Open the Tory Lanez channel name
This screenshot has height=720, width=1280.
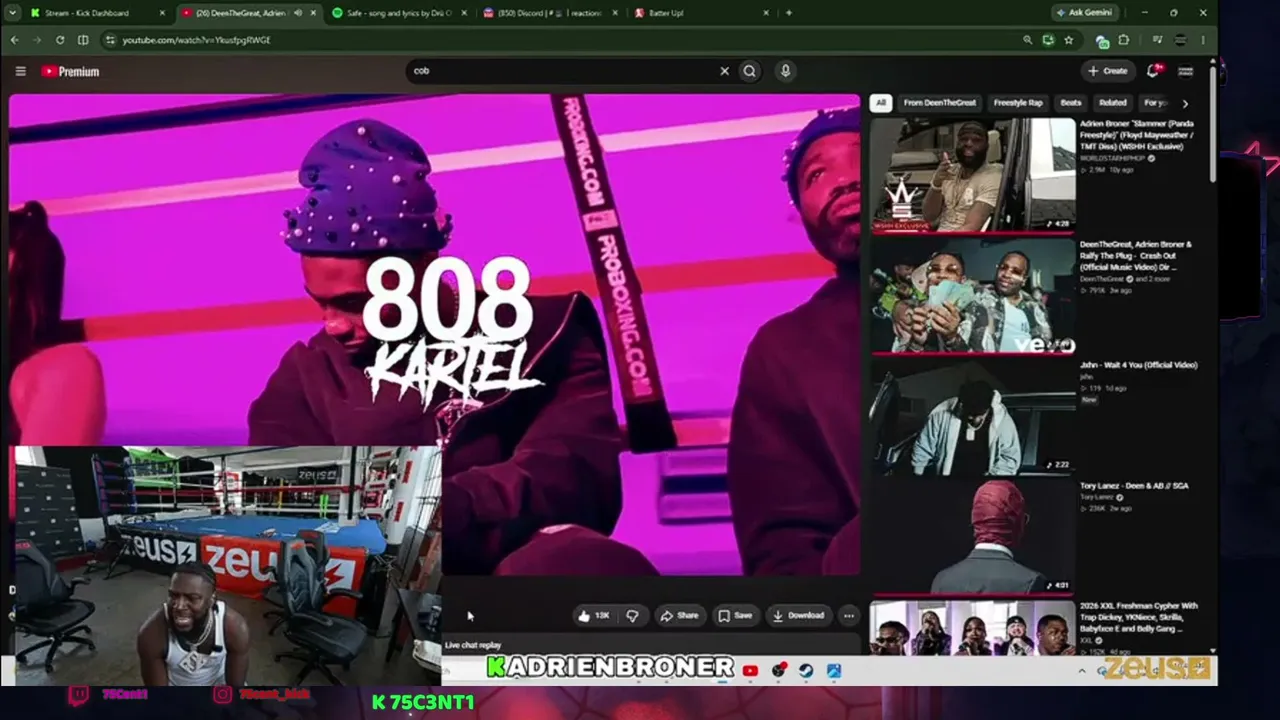[x=1099, y=497]
